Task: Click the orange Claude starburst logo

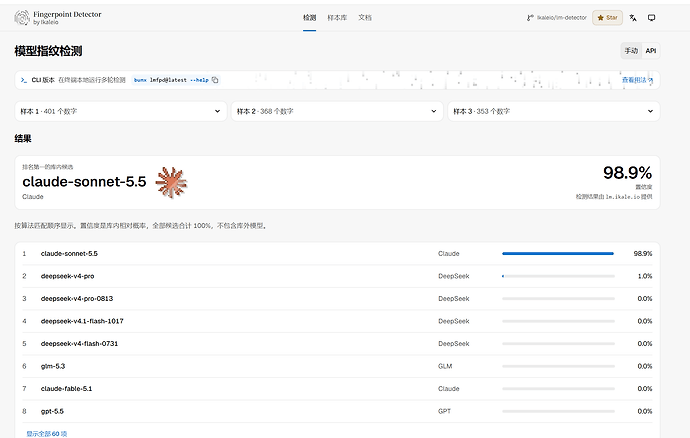Action: 171,182
